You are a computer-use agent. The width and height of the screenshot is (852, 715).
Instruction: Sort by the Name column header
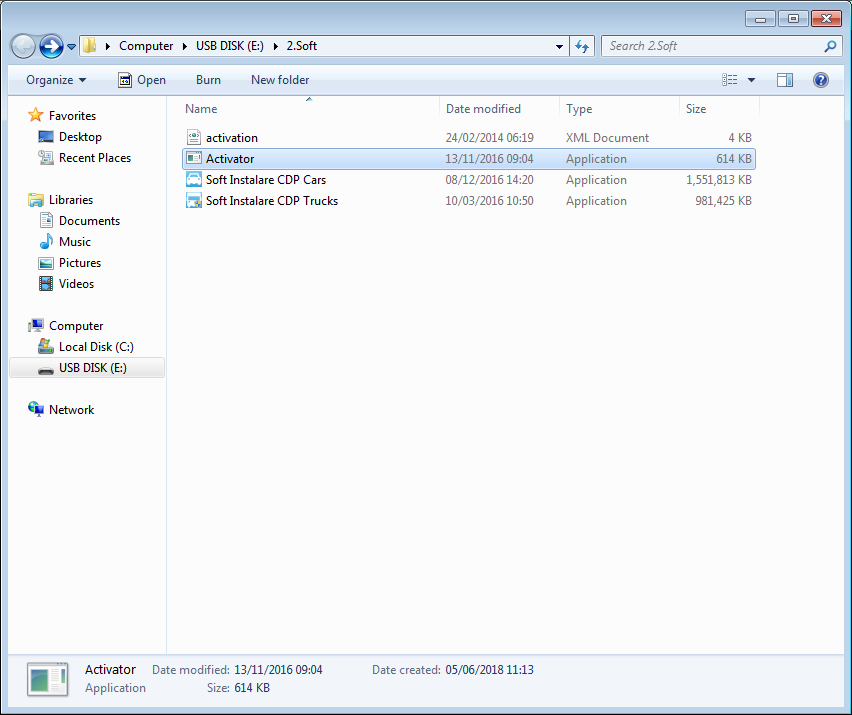coord(310,109)
